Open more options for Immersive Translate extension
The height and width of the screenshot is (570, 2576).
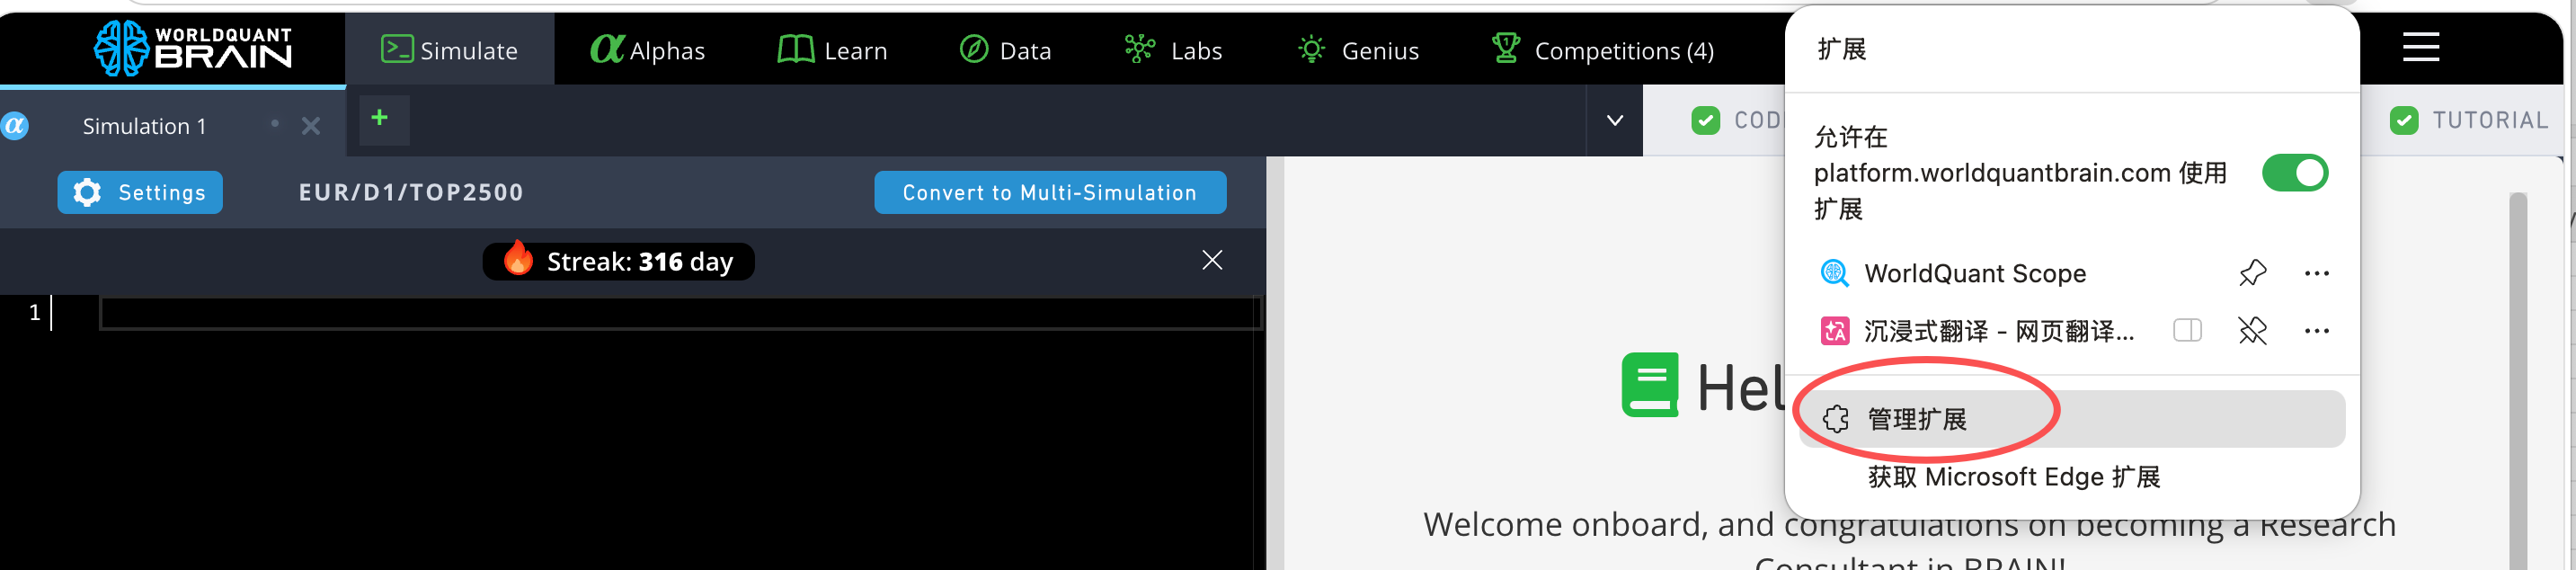tap(2316, 331)
